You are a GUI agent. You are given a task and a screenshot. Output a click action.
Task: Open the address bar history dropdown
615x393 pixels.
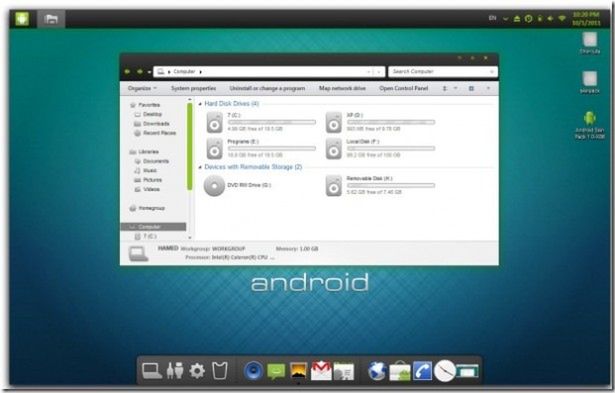tap(379, 72)
